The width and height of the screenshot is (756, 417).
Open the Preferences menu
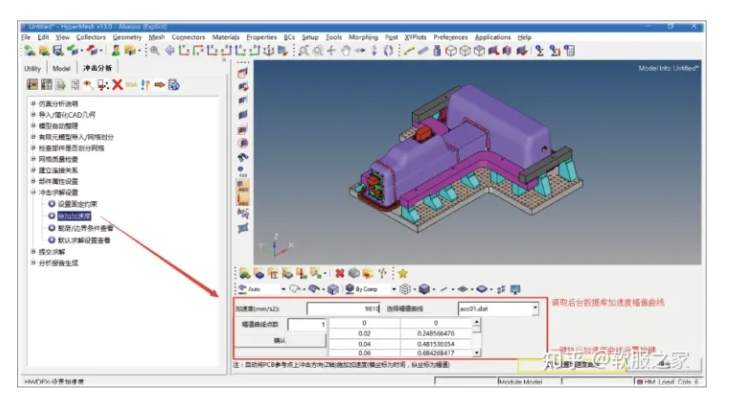tap(450, 37)
